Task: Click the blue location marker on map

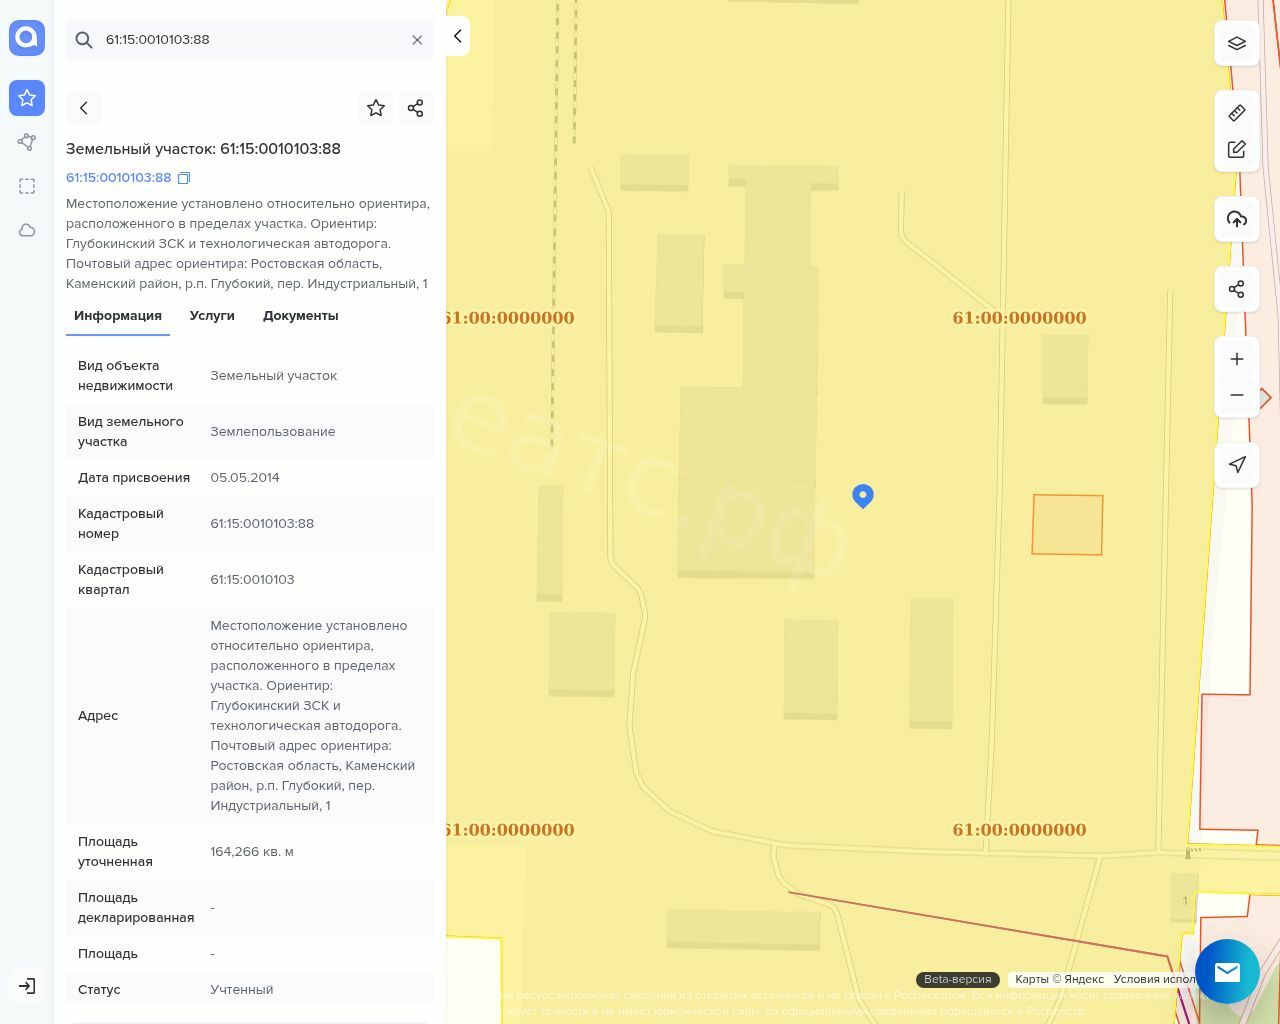Action: tap(863, 495)
